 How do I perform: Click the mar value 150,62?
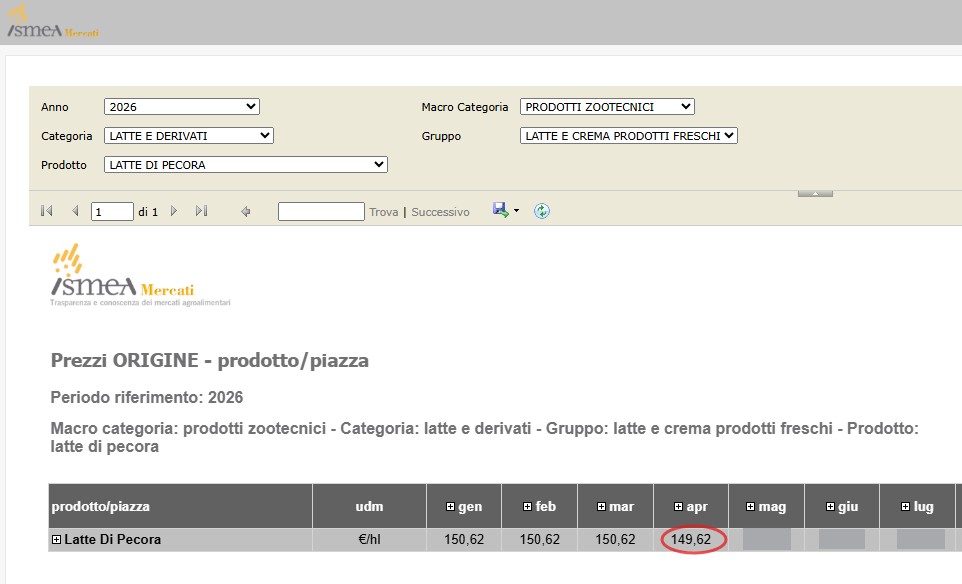pyautogui.click(x=615, y=540)
